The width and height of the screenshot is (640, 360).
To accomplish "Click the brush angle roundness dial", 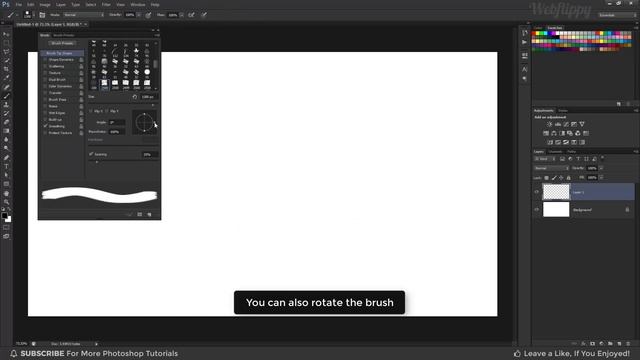I will (x=144, y=122).
